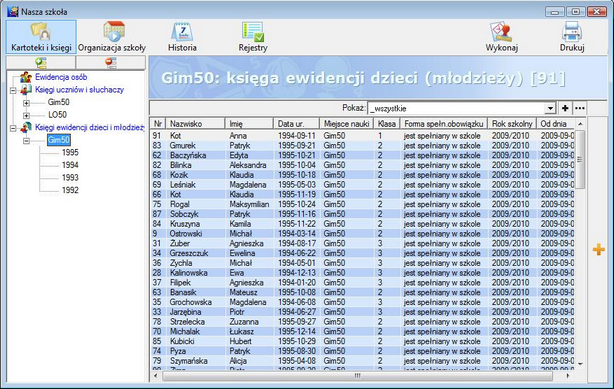Click the table scroll up arrow

tap(580, 124)
